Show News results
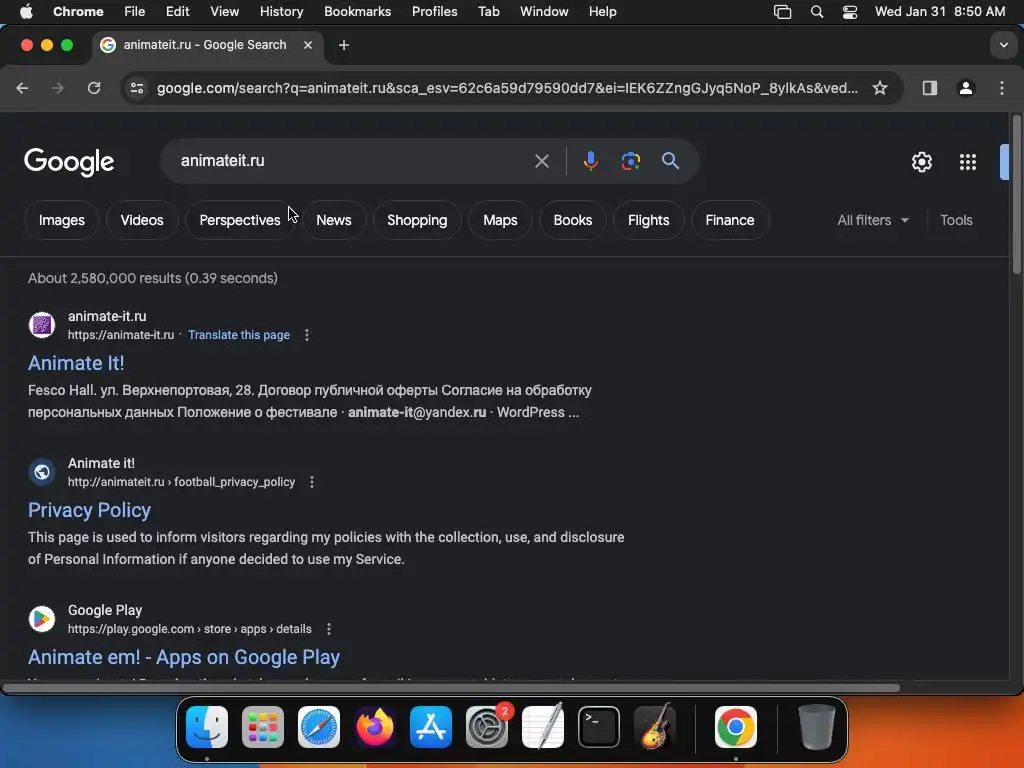 click(334, 220)
